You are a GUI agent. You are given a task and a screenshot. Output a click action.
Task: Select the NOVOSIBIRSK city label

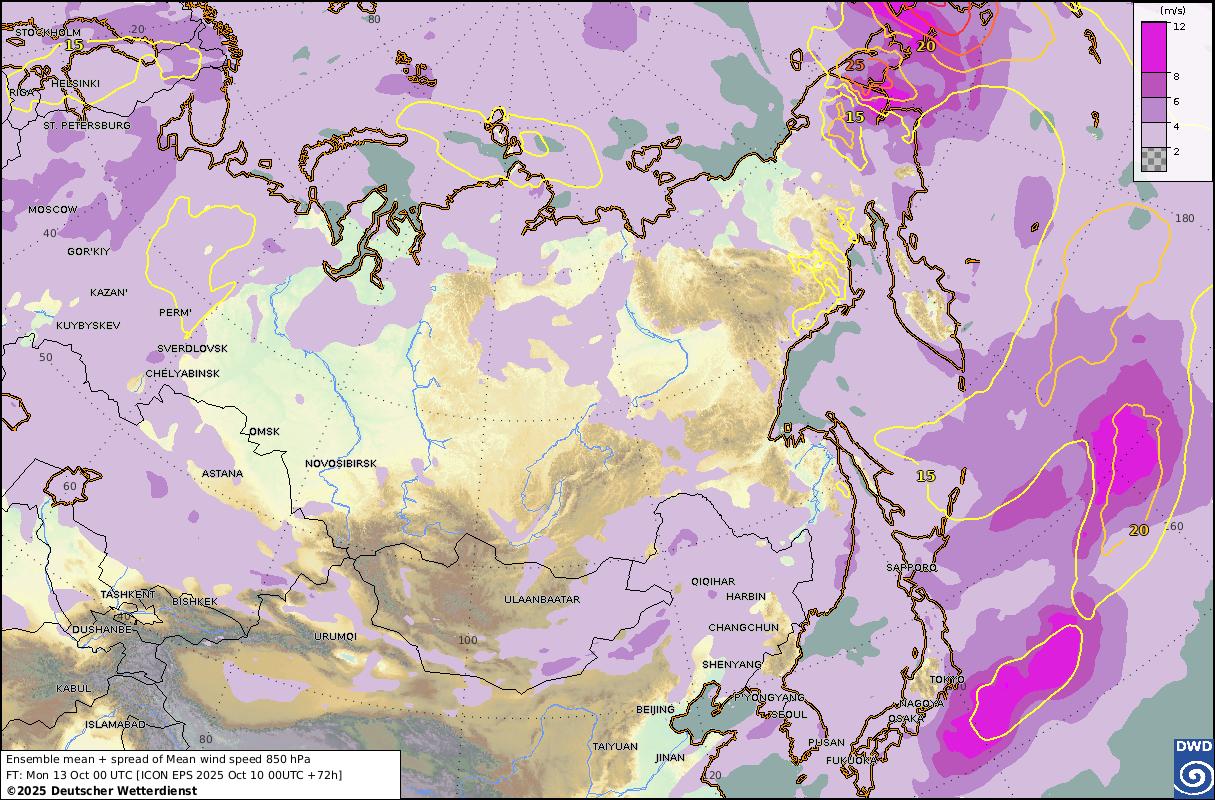pyautogui.click(x=341, y=464)
